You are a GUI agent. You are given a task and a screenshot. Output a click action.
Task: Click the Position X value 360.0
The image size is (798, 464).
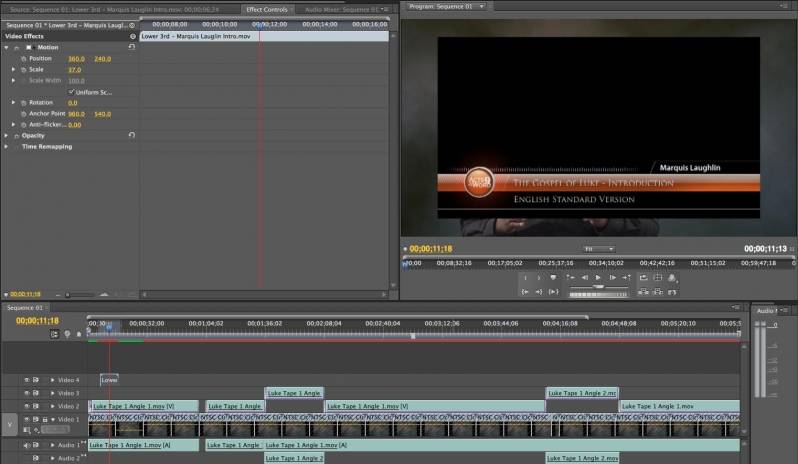point(76,59)
